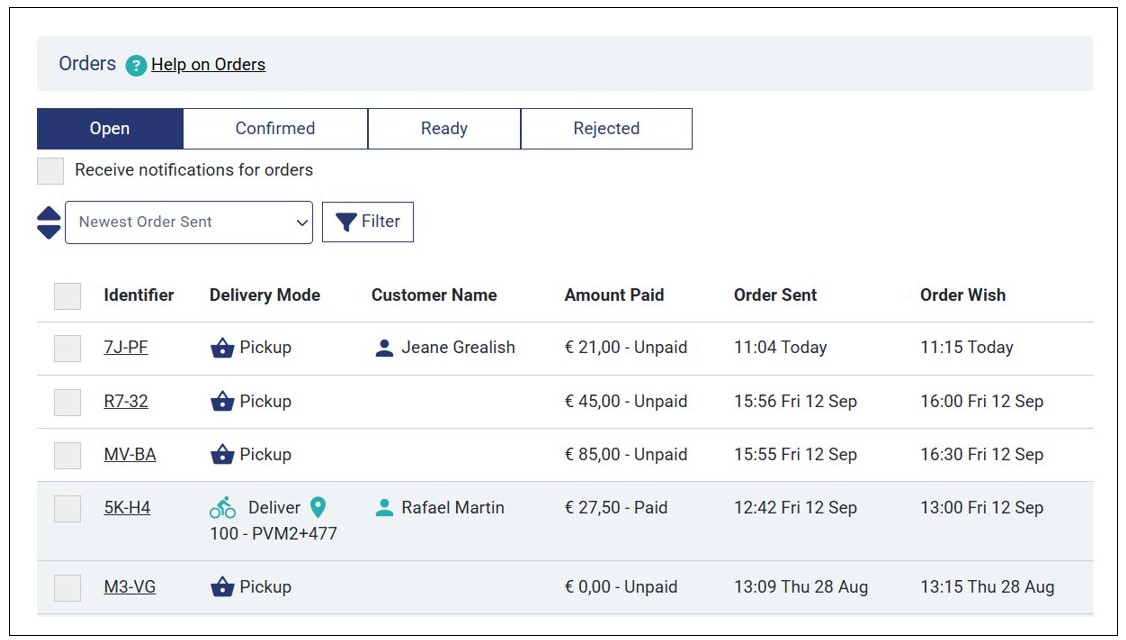Click the person icon beside Rafael Martin

384,508
